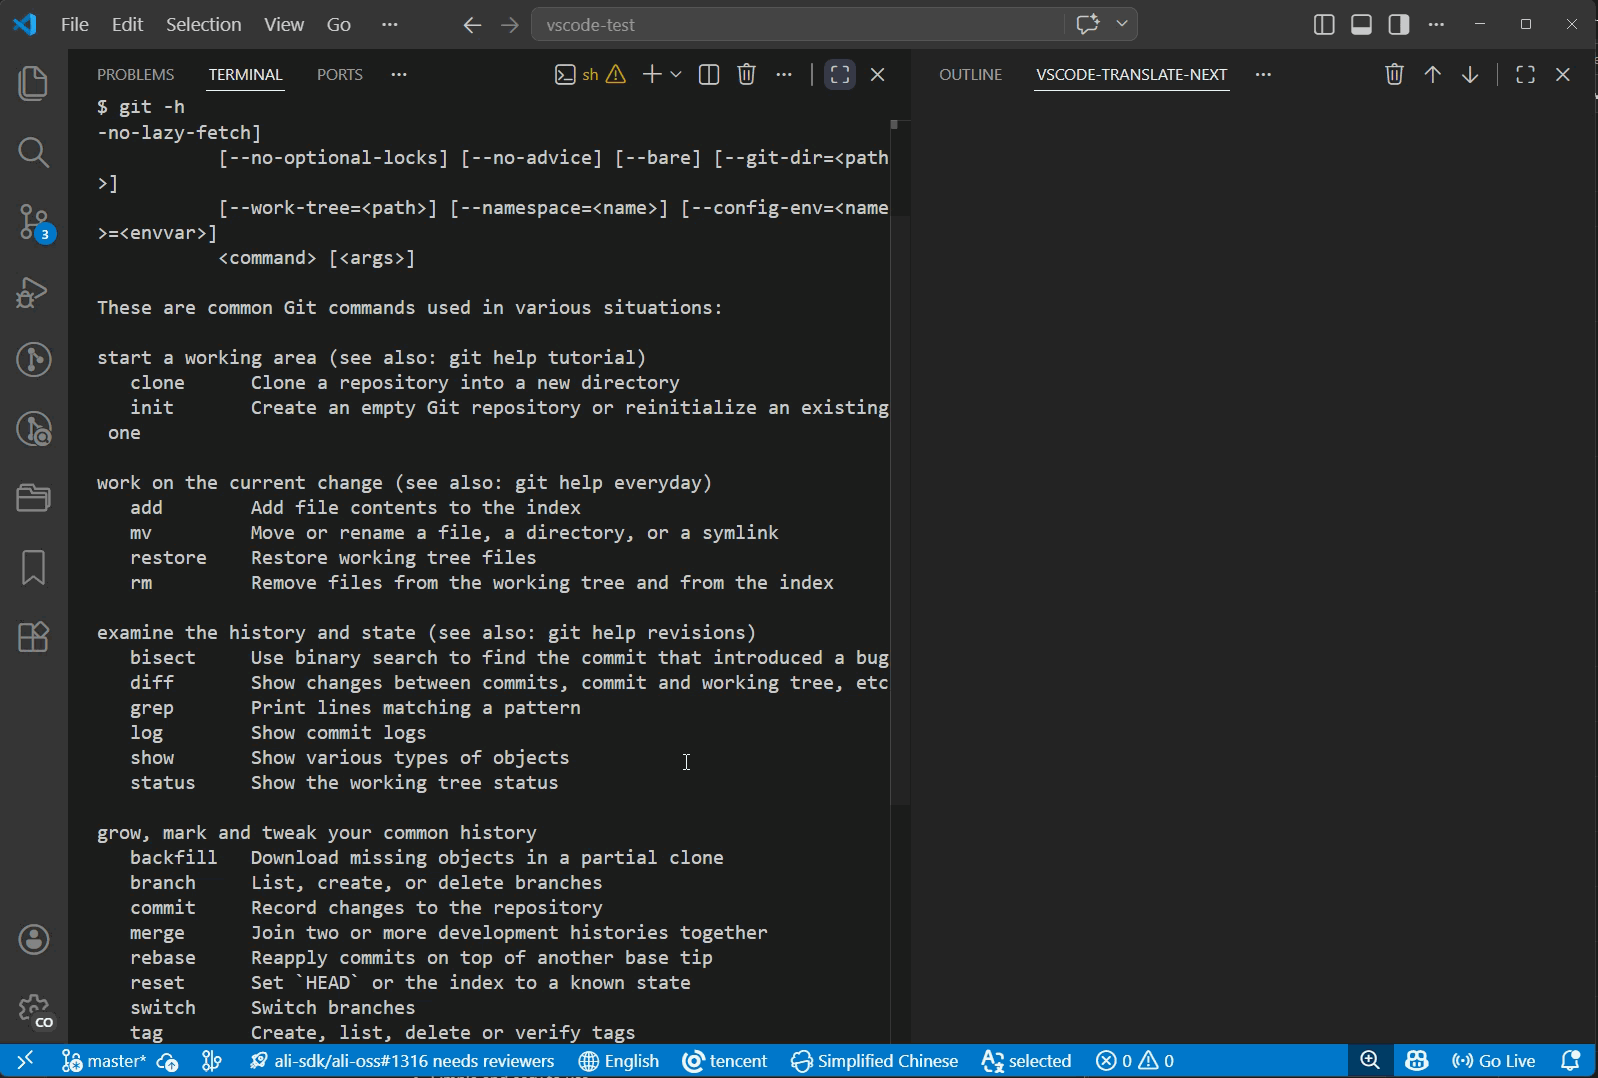Click the sh terminal shell label
Viewport: 1598px width, 1078px height.
(590, 74)
